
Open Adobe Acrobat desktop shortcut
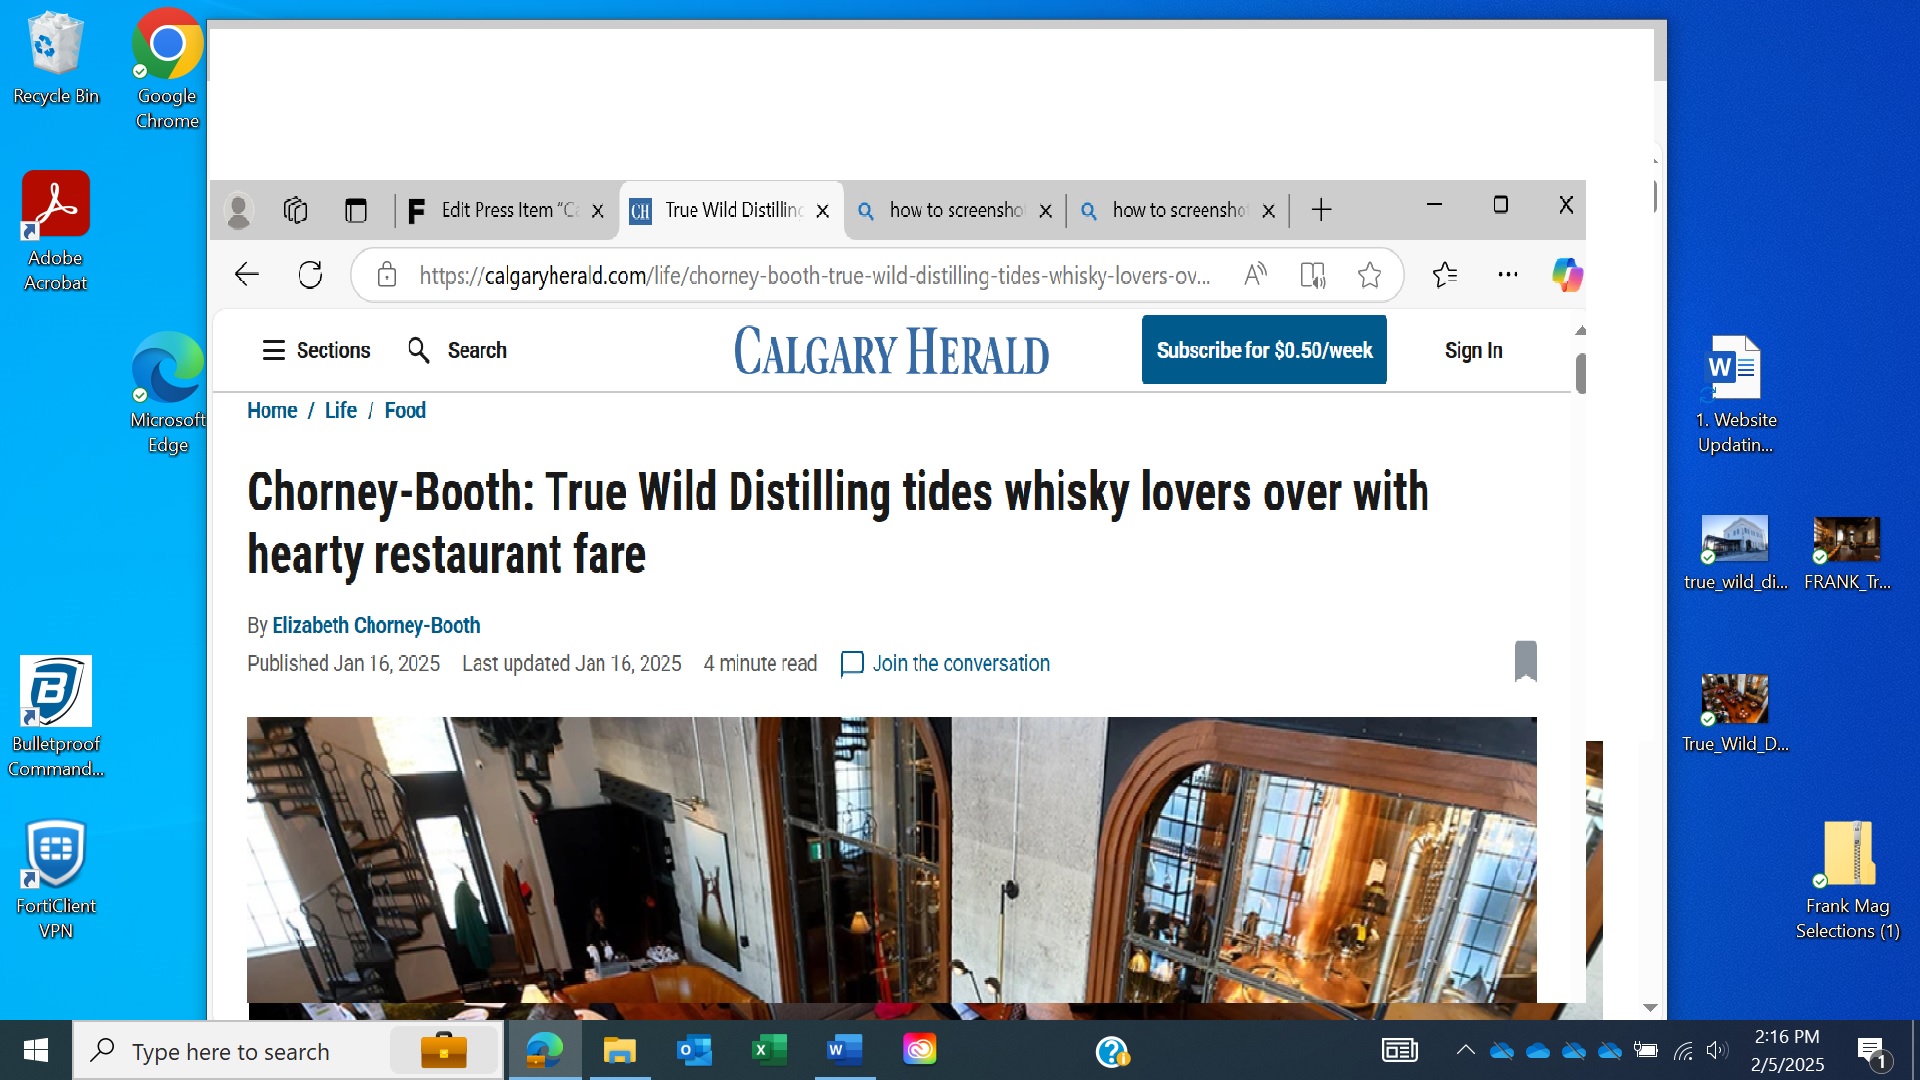coord(56,231)
